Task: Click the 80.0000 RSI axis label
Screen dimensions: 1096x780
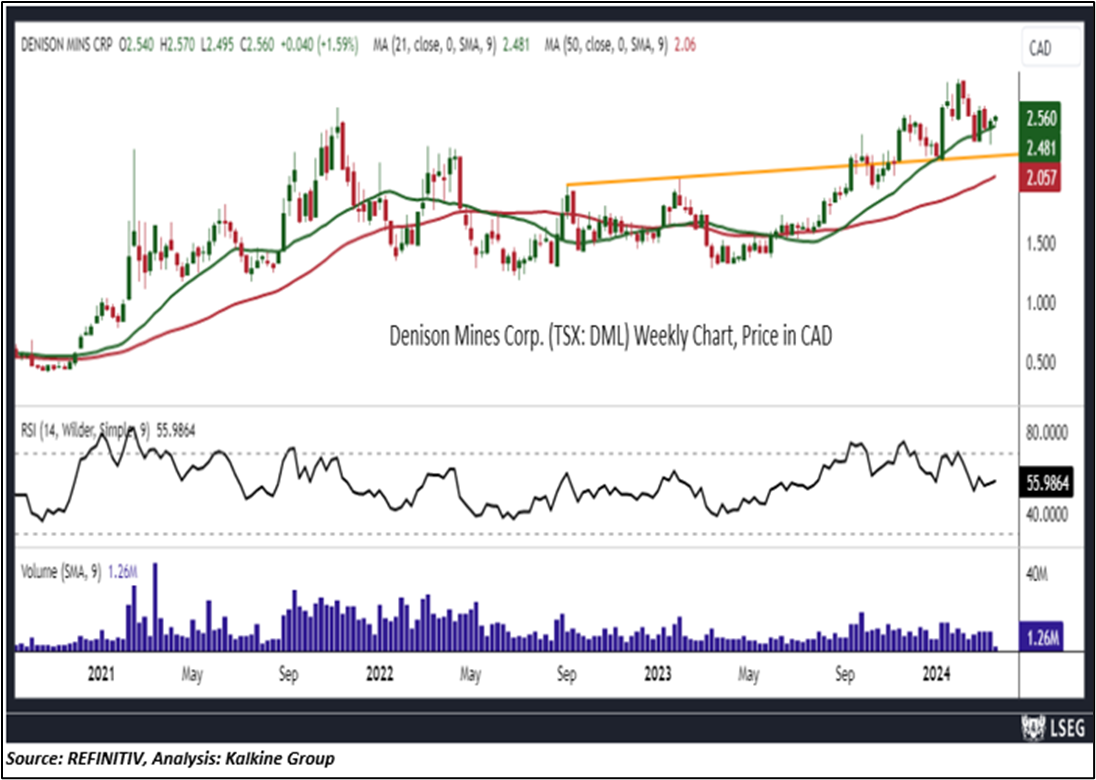Action: point(1049,433)
